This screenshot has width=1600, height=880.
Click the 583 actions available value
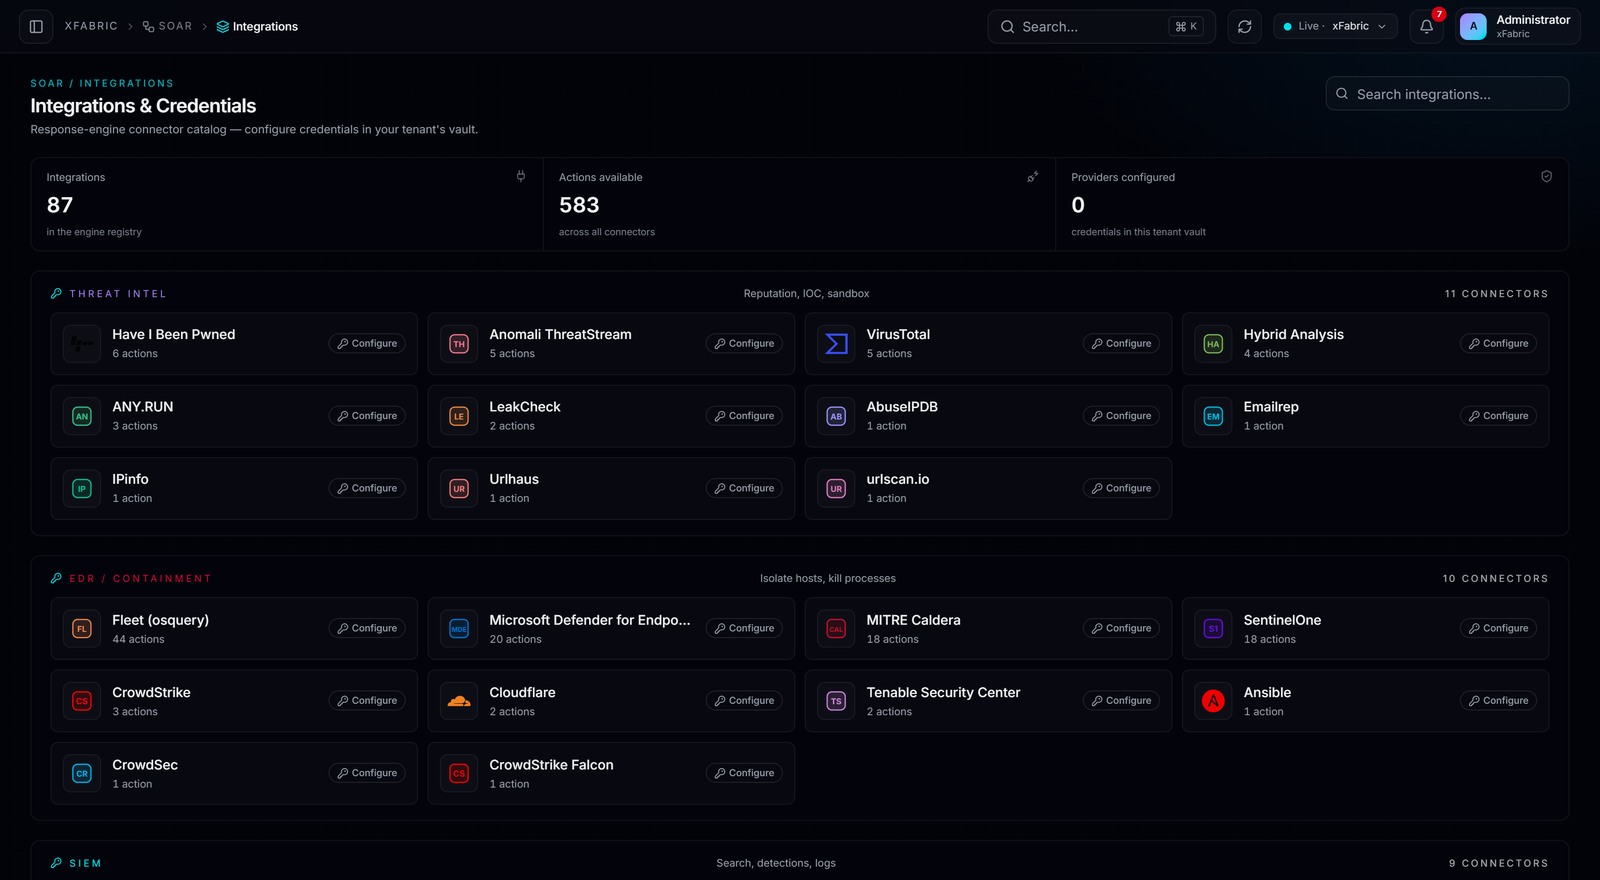click(x=579, y=205)
